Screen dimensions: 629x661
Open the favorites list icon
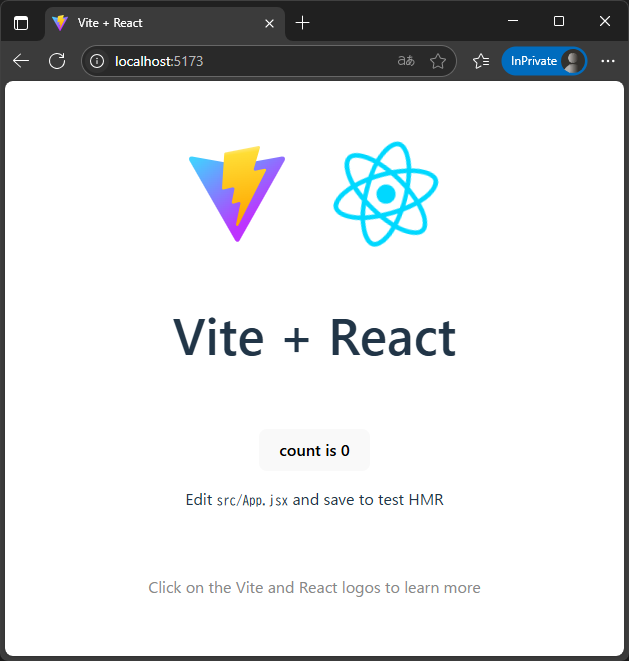click(481, 61)
